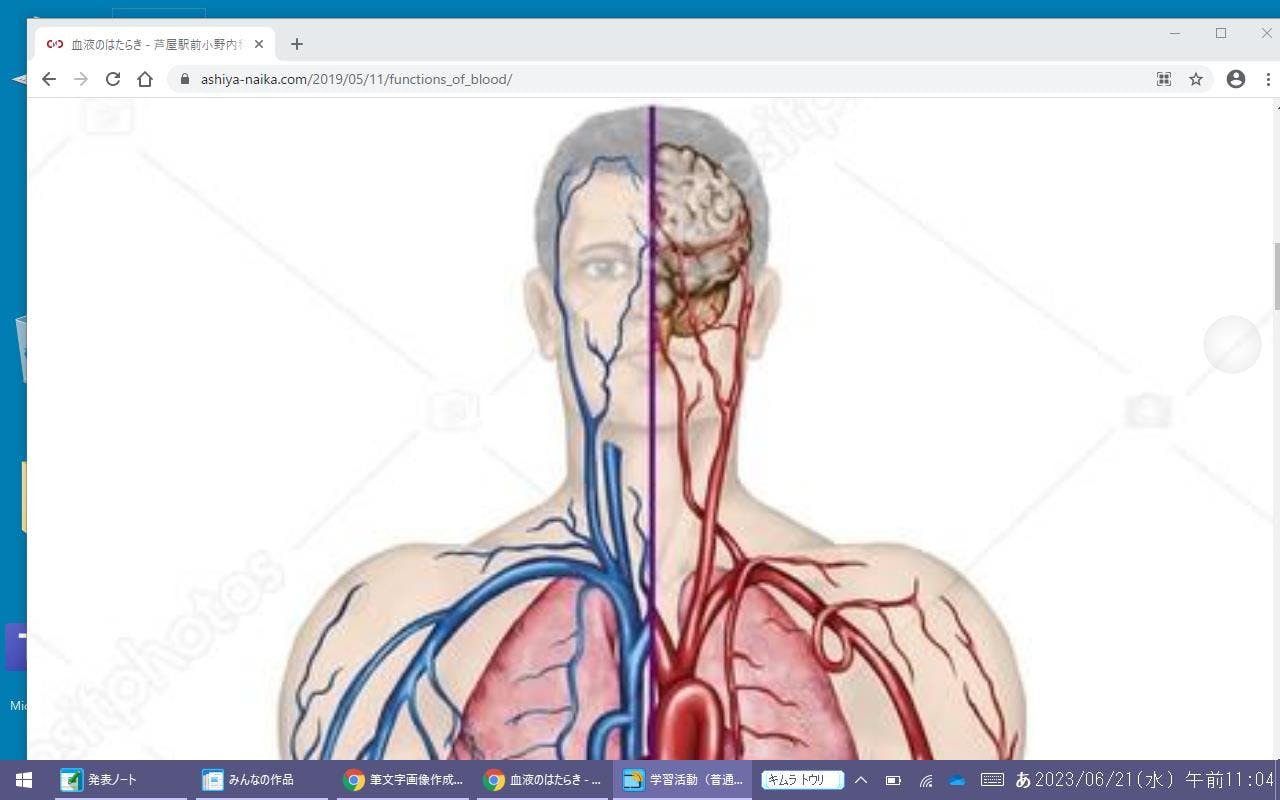Open the Chrome profile account icon

click(1236, 79)
